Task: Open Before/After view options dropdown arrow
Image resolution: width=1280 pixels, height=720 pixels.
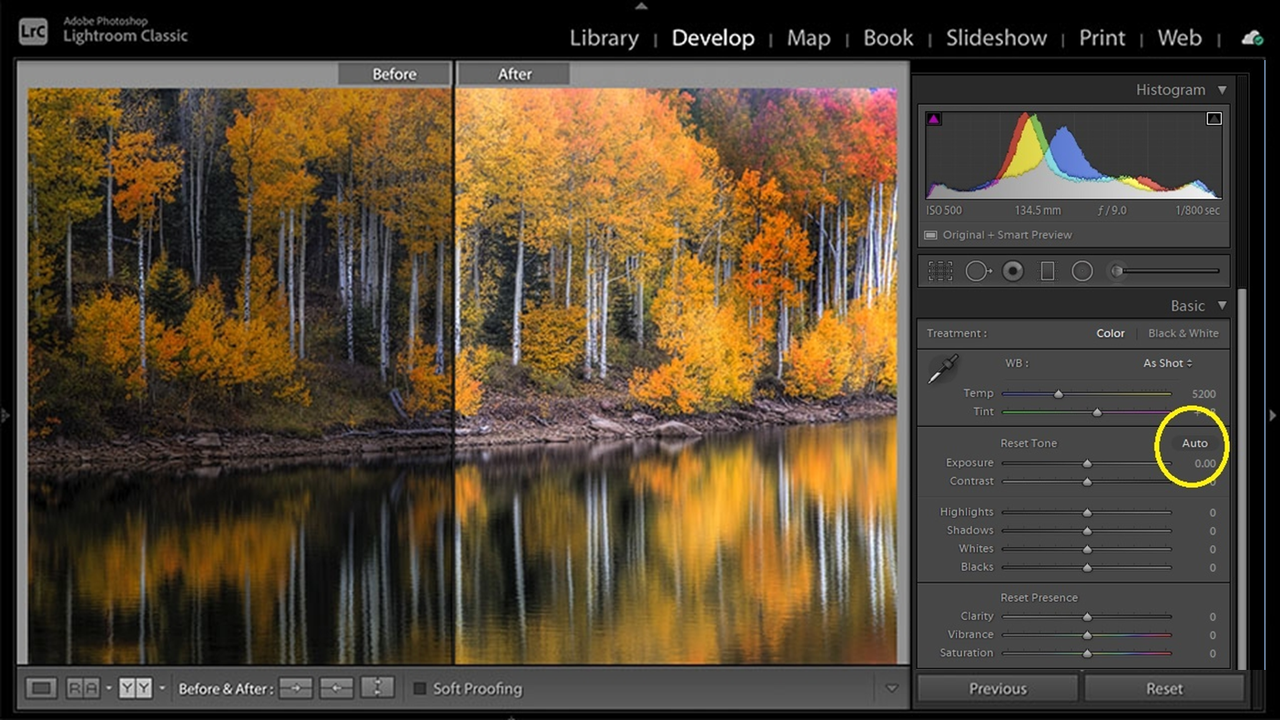Action: tap(162, 688)
